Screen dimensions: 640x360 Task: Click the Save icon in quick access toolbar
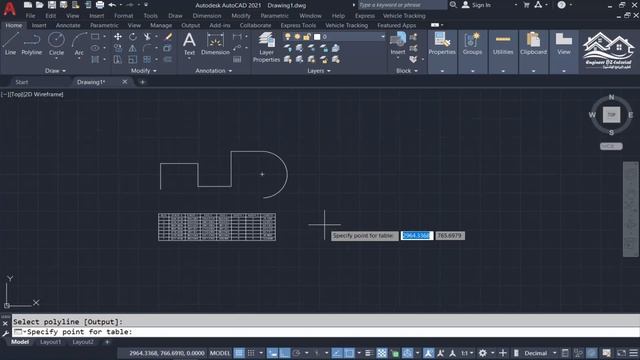pyautogui.click(x=52, y=5)
